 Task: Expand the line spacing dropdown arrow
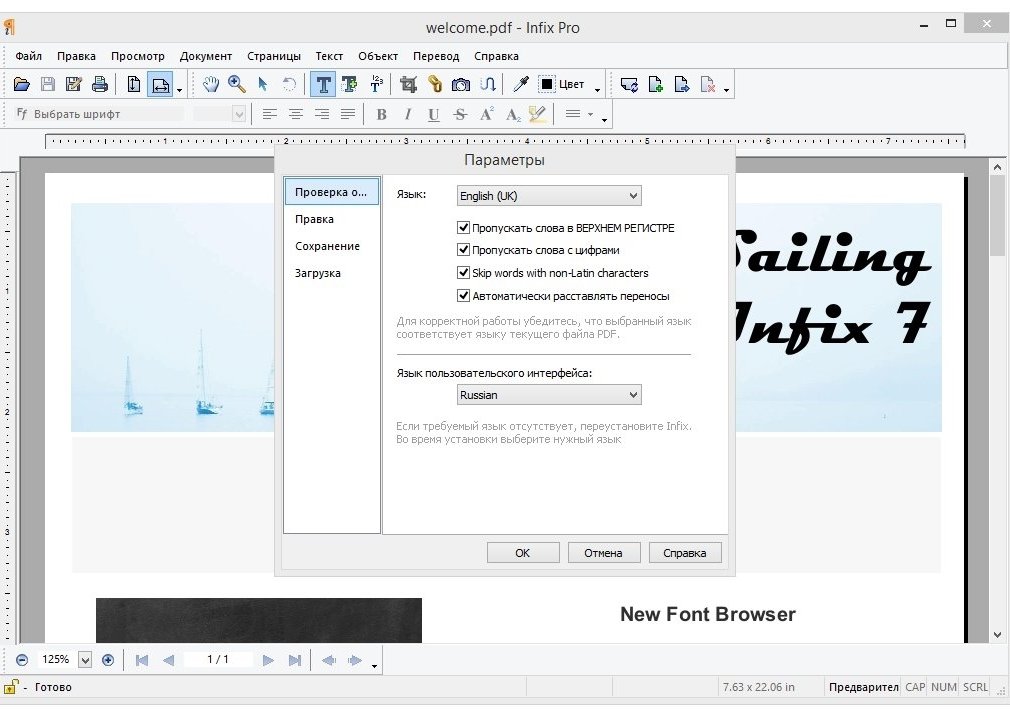[x=590, y=114]
